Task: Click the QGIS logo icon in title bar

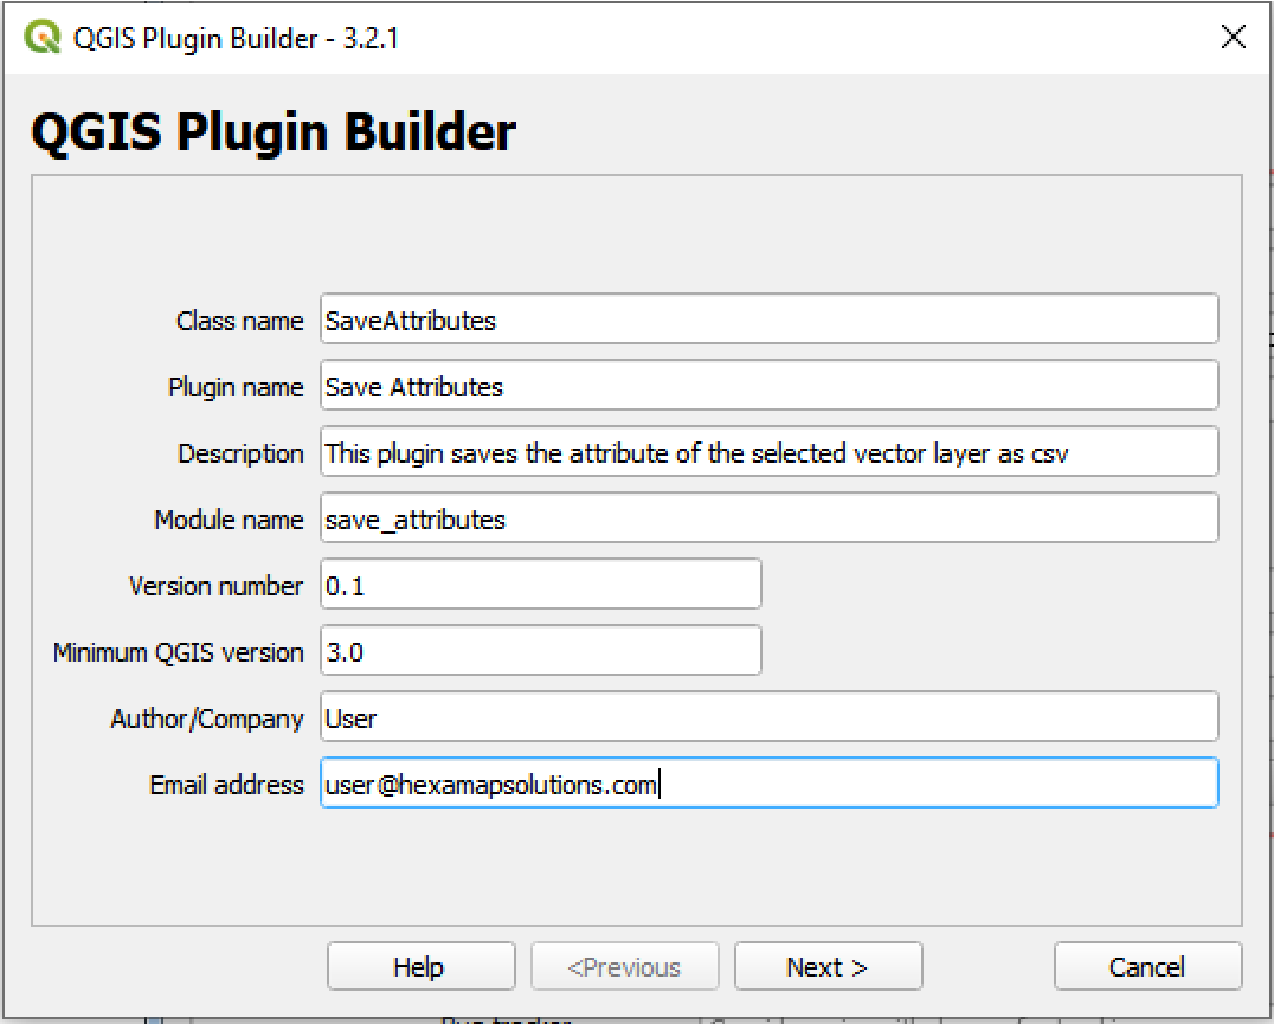Action: (x=42, y=38)
